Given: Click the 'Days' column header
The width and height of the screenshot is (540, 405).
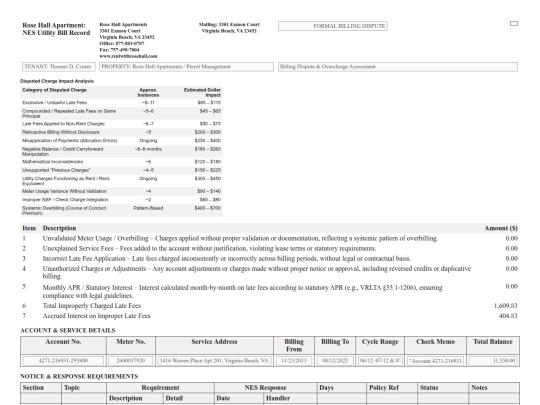Looking at the screenshot, I should pyautogui.click(x=326, y=387).
